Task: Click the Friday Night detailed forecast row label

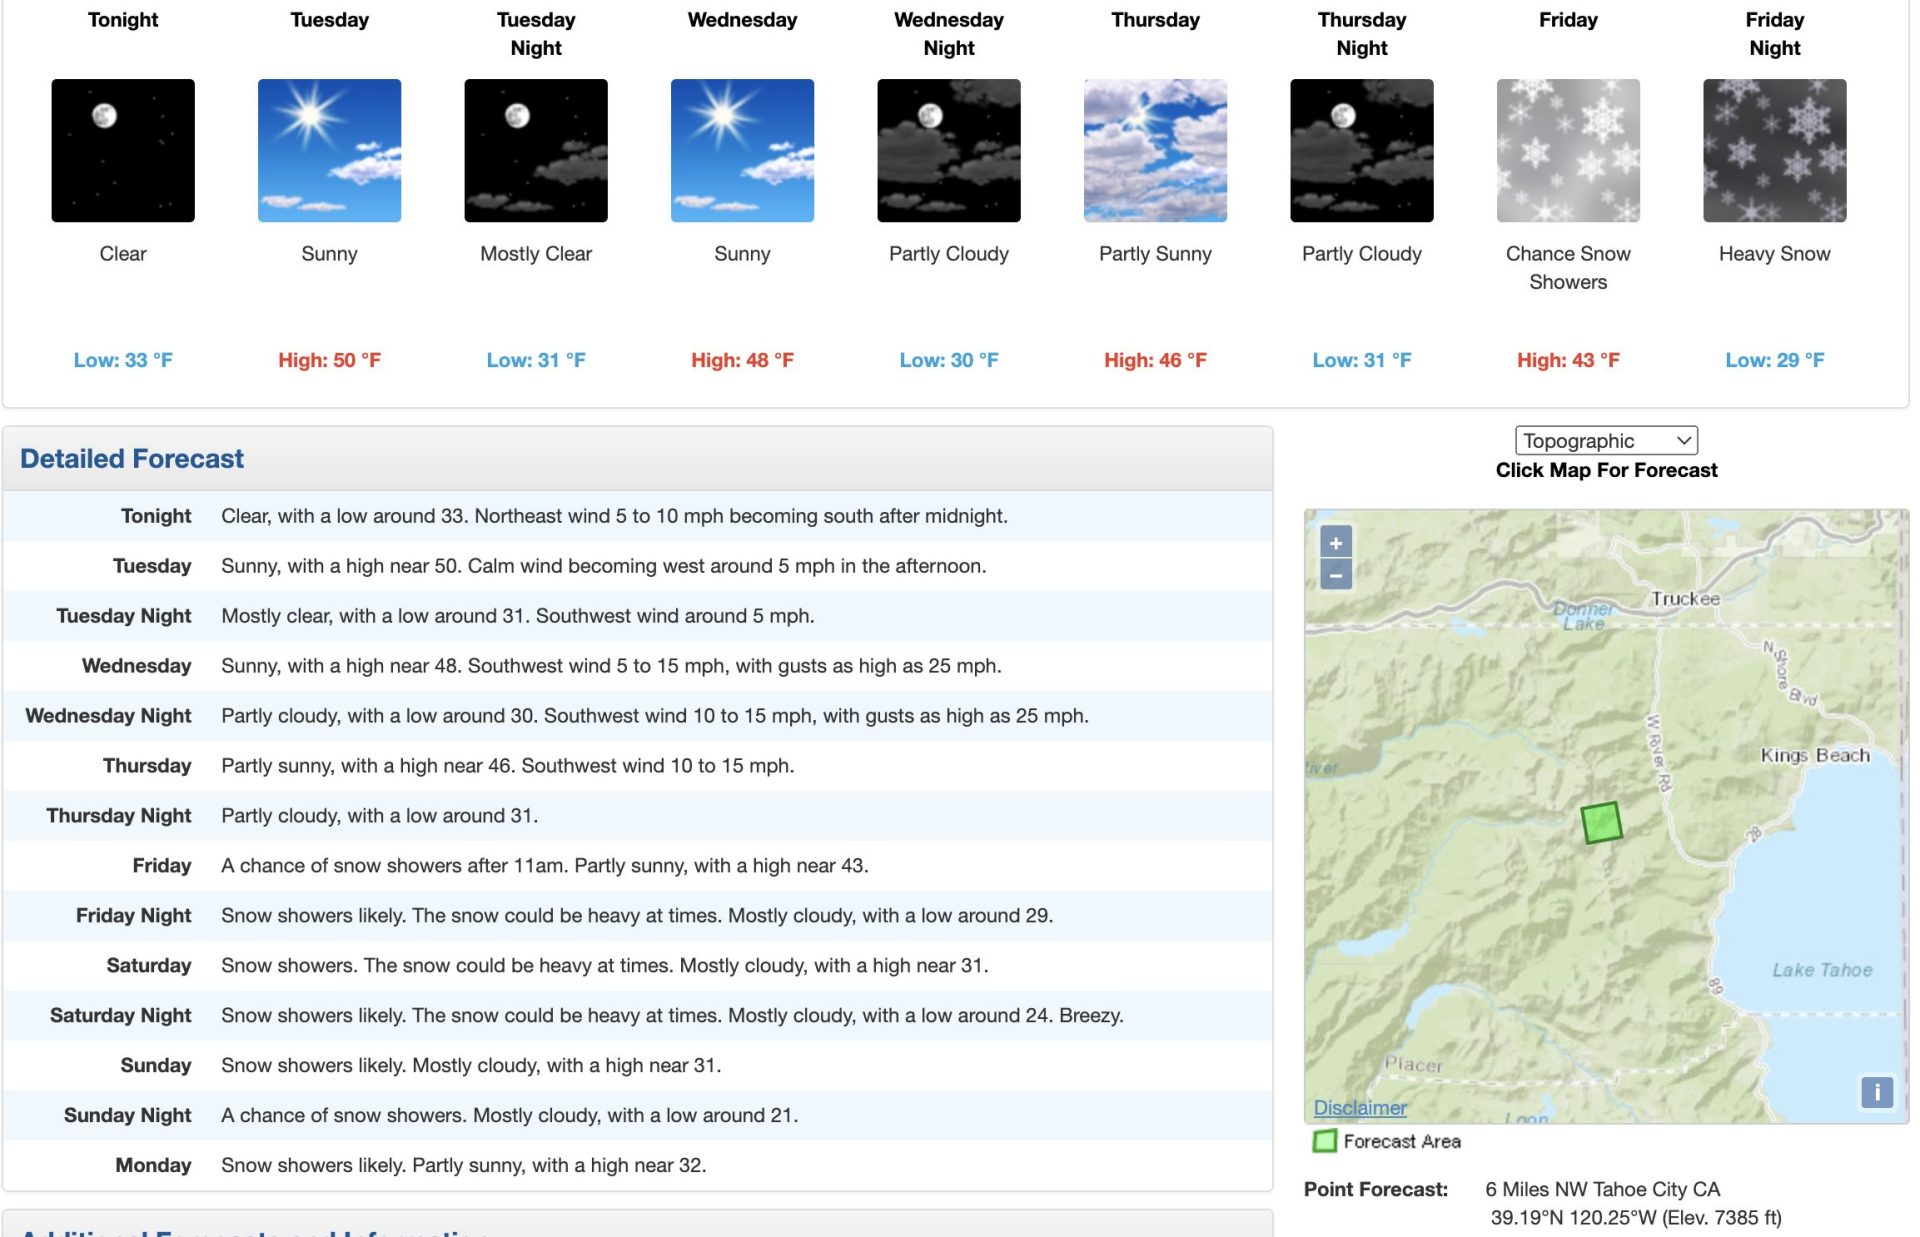Action: (x=133, y=916)
